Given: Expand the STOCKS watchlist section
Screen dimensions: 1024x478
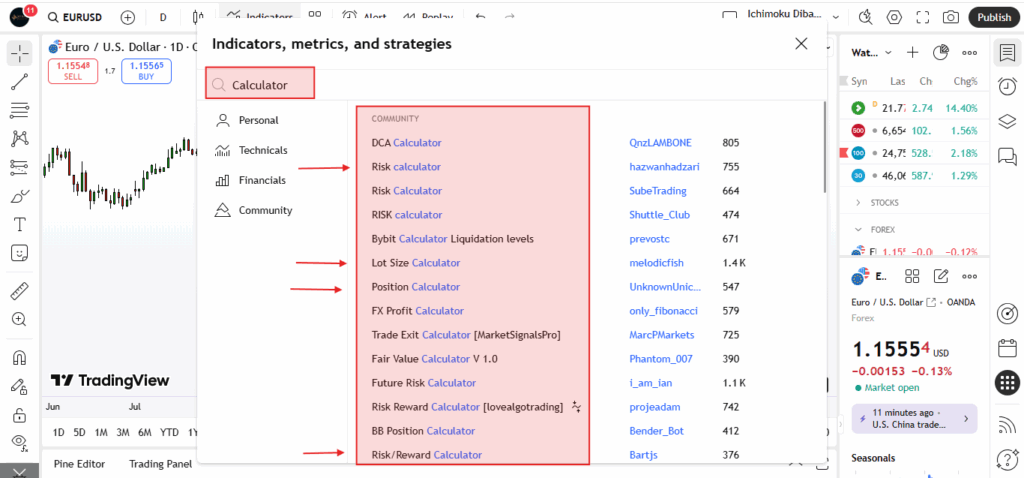Looking at the screenshot, I should 858,203.
